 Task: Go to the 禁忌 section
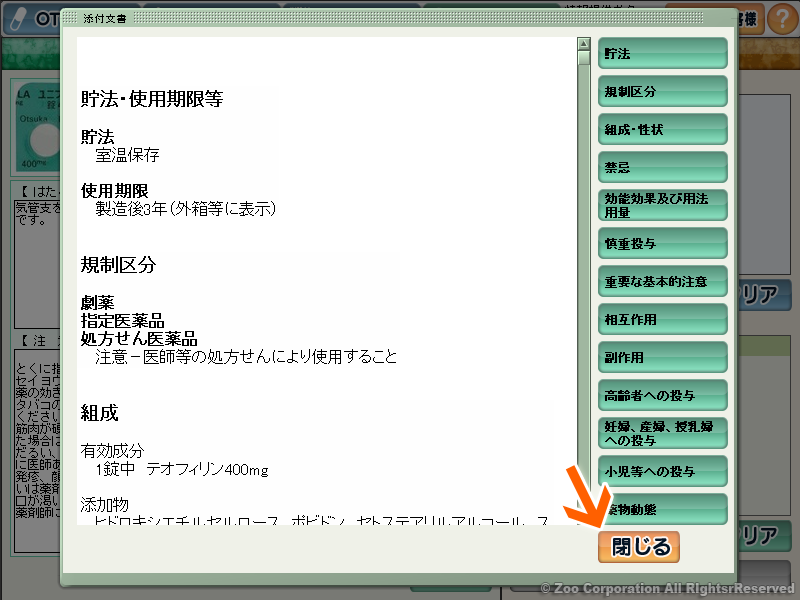coord(662,167)
